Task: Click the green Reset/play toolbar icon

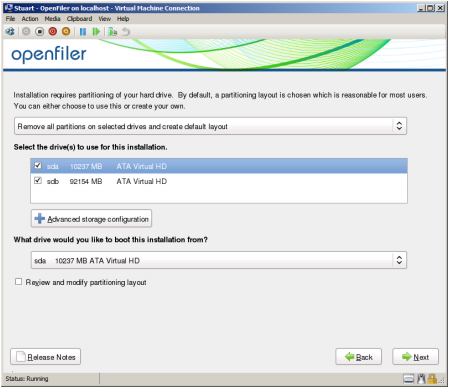Action: pos(96,32)
